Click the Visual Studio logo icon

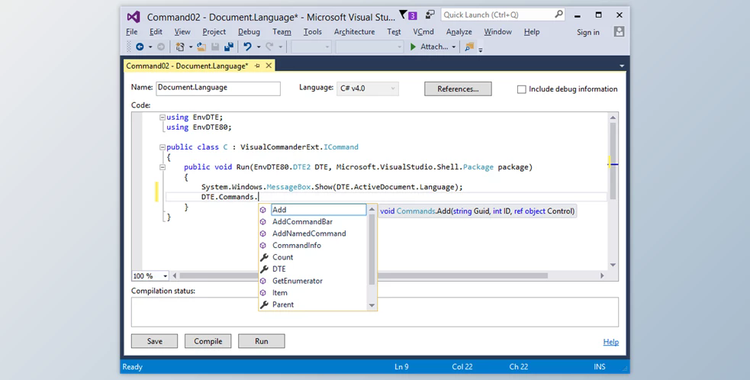(133, 17)
